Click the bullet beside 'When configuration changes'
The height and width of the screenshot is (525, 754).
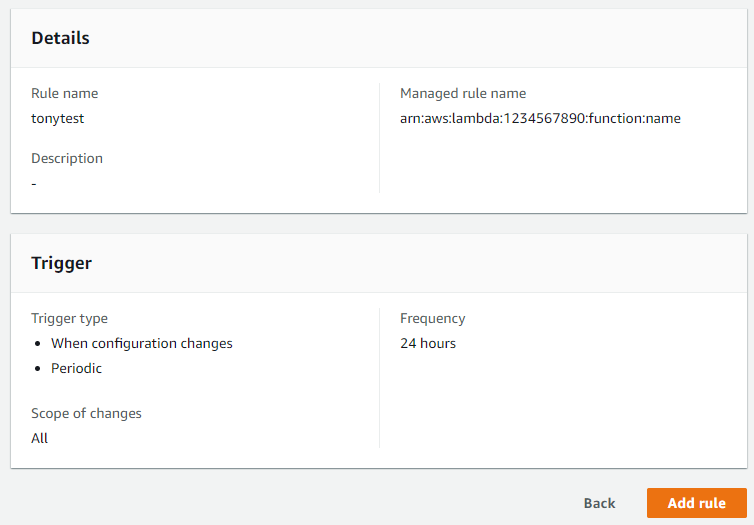(38, 344)
